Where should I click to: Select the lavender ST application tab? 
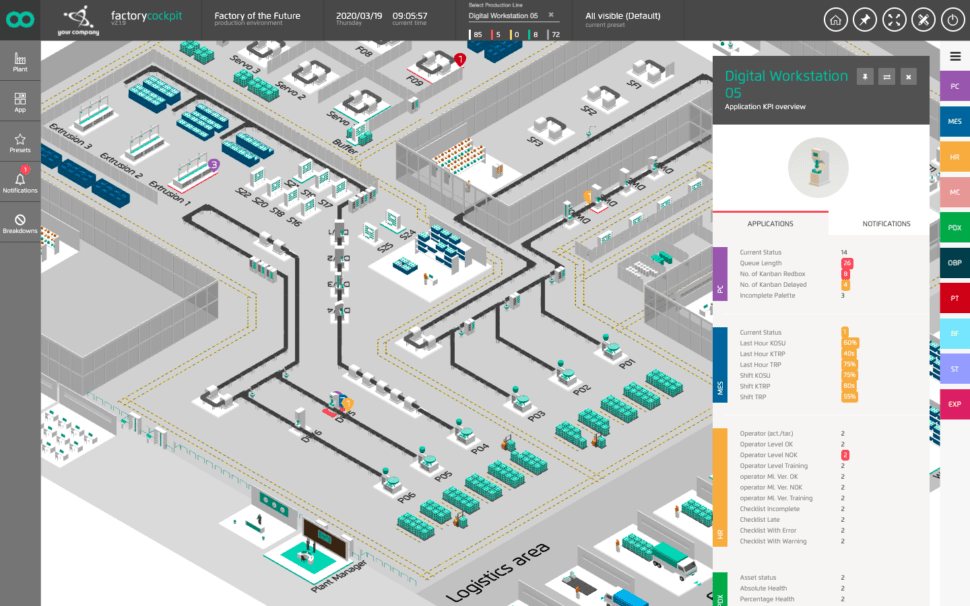point(955,369)
